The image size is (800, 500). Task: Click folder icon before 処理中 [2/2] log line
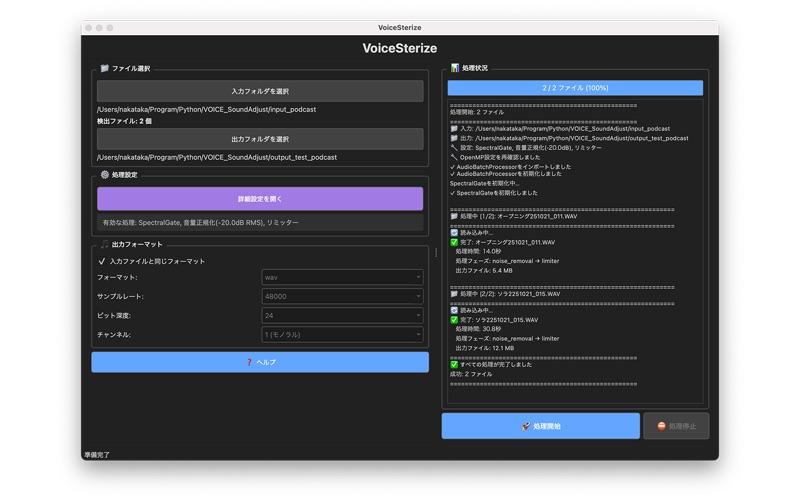tap(454, 294)
